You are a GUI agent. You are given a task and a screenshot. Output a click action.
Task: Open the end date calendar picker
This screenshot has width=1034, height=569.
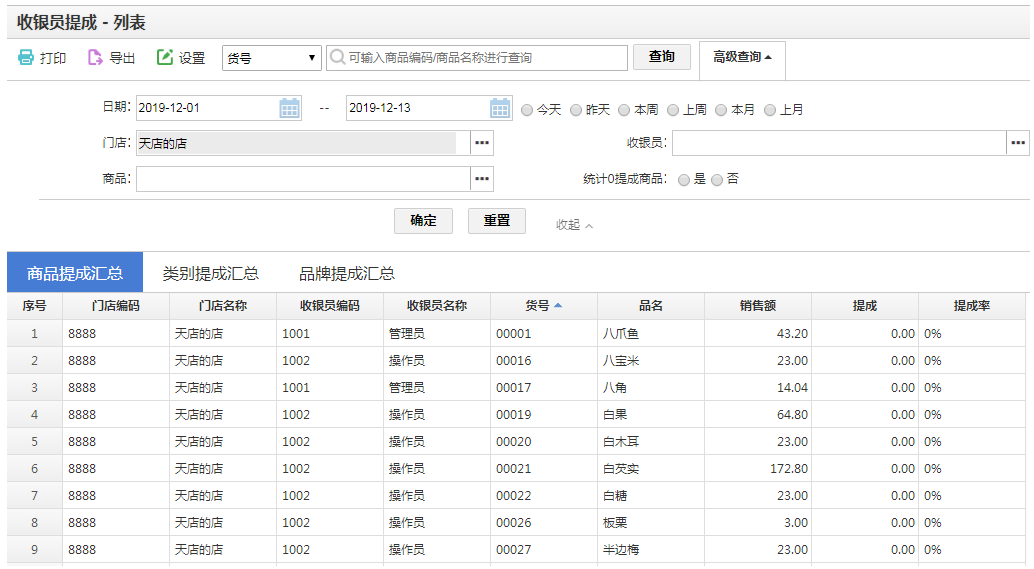pyautogui.click(x=500, y=108)
